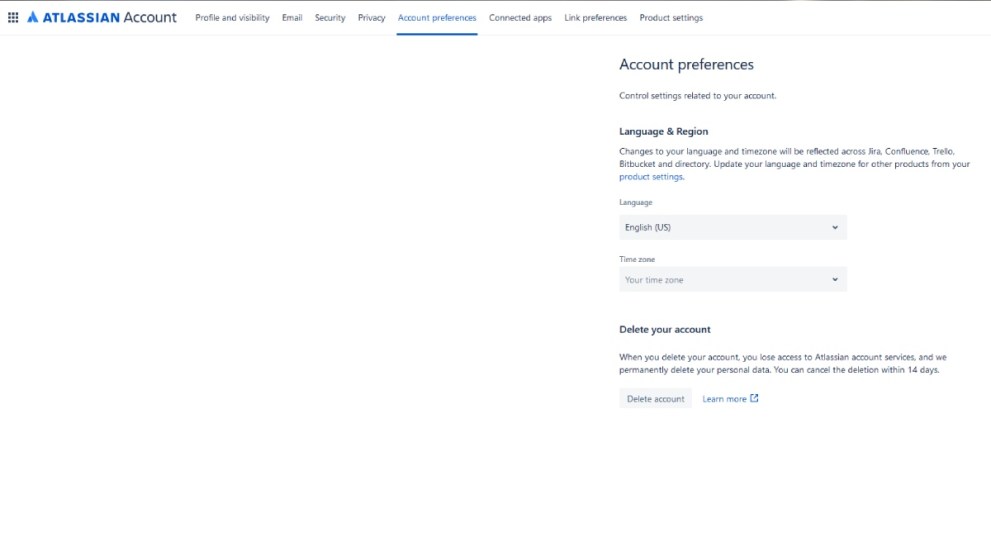Image resolution: width=991 pixels, height=557 pixels.
Task: Open the Email tab
Action: point(292,18)
